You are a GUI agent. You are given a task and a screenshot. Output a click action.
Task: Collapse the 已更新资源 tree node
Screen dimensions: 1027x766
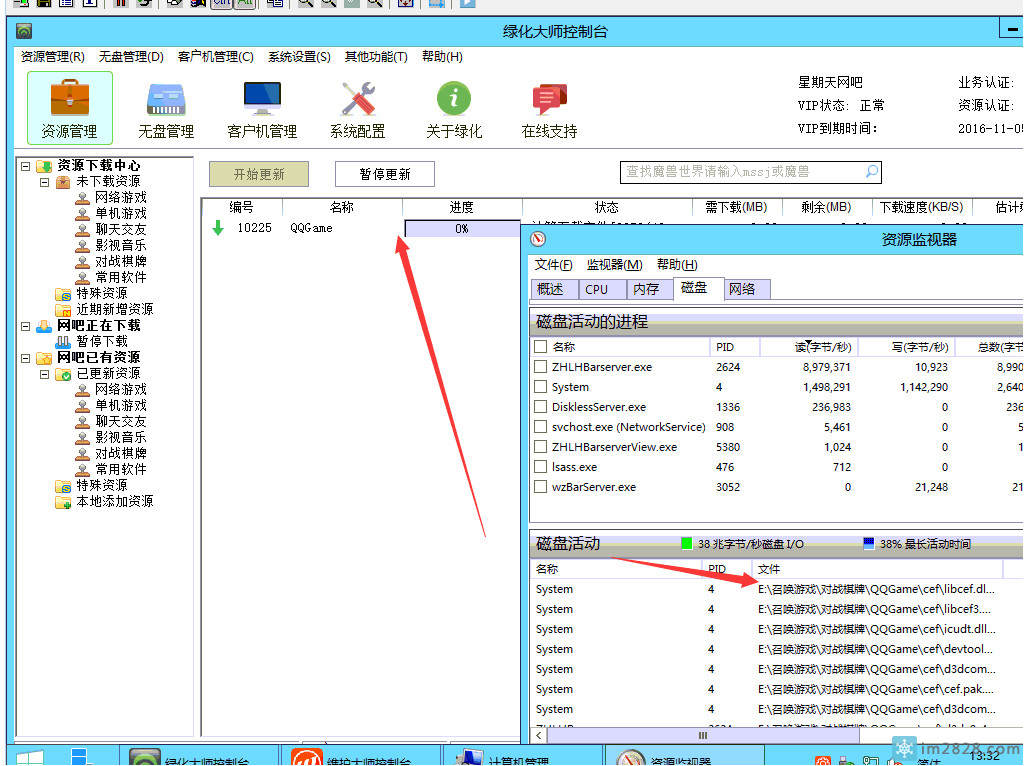click(45, 374)
